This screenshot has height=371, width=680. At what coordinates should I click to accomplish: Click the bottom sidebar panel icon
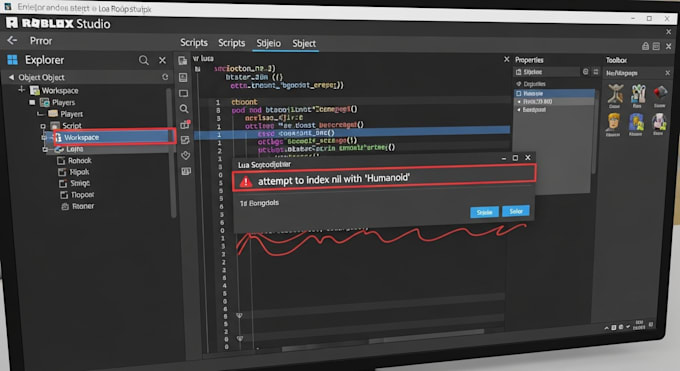pyautogui.click(x=186, y=171)
